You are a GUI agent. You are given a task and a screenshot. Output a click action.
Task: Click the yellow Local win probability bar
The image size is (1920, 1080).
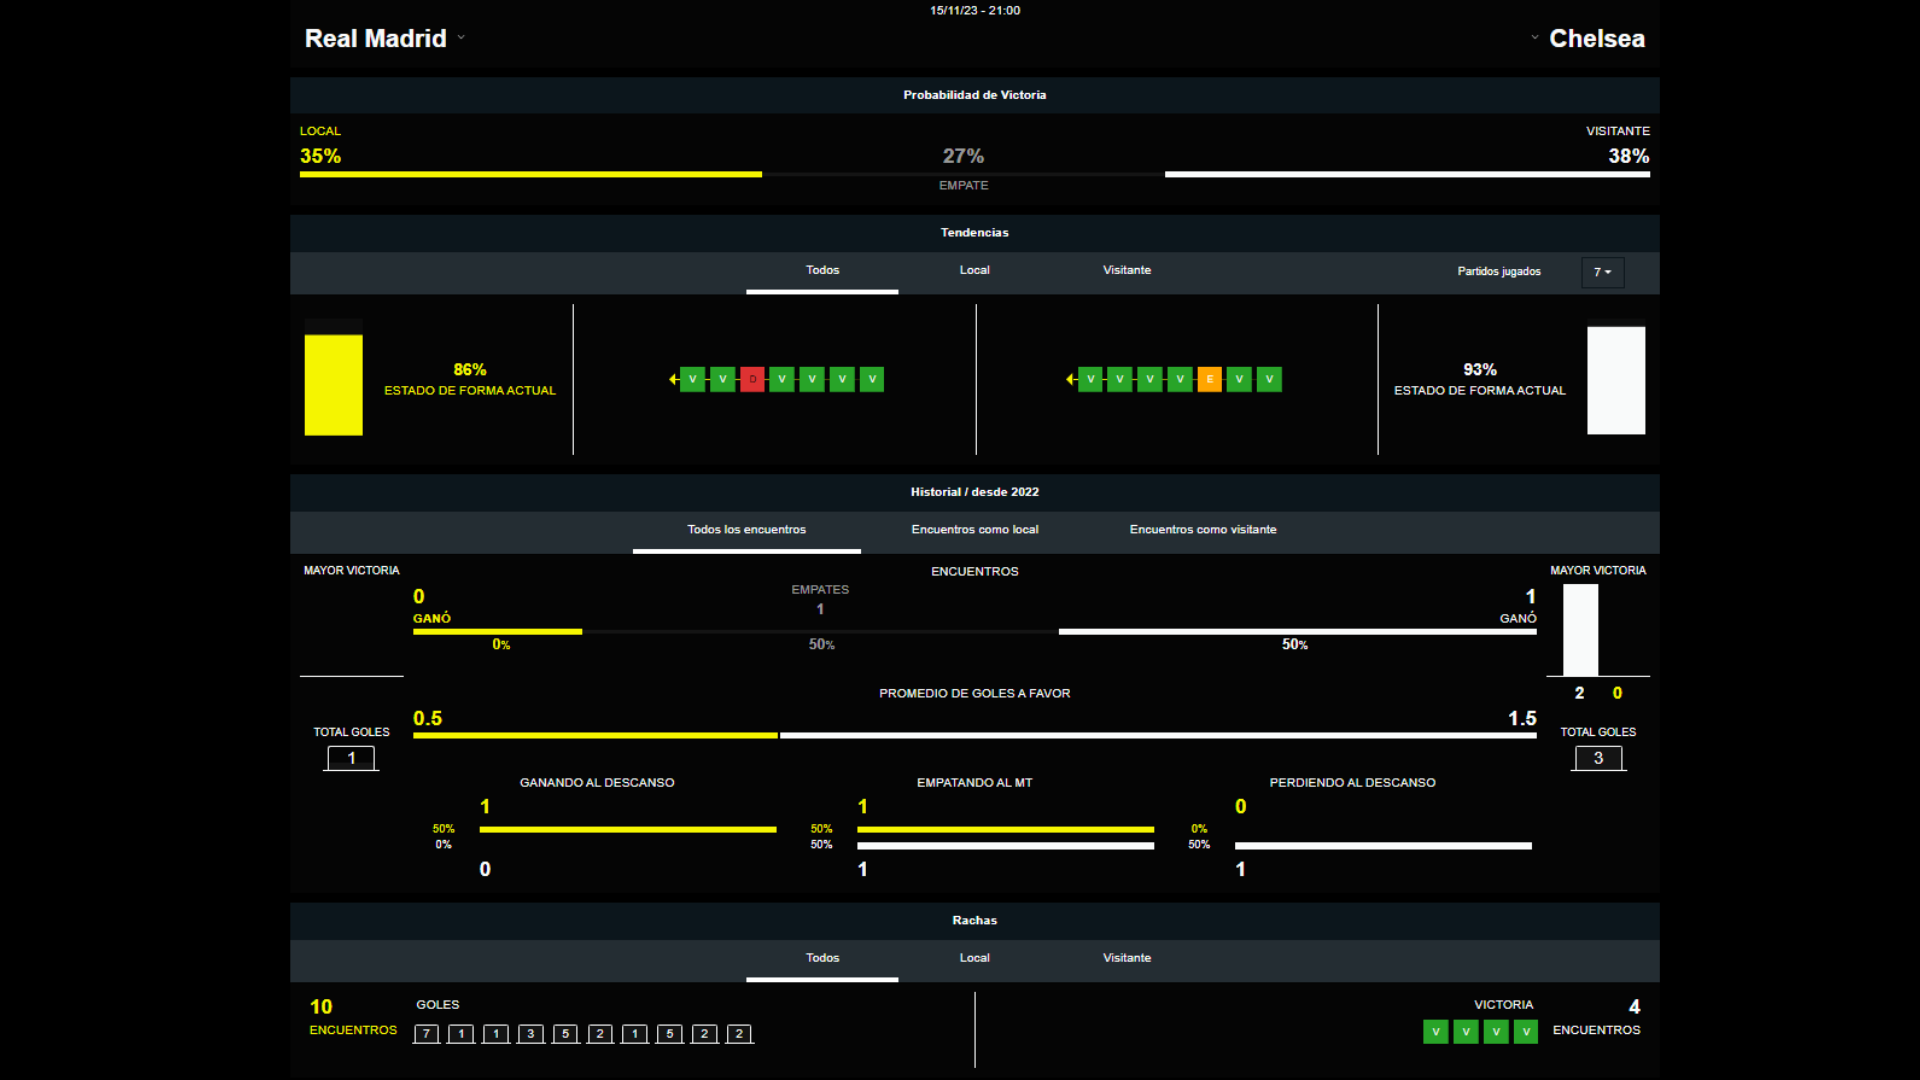[x=530, y=174]
